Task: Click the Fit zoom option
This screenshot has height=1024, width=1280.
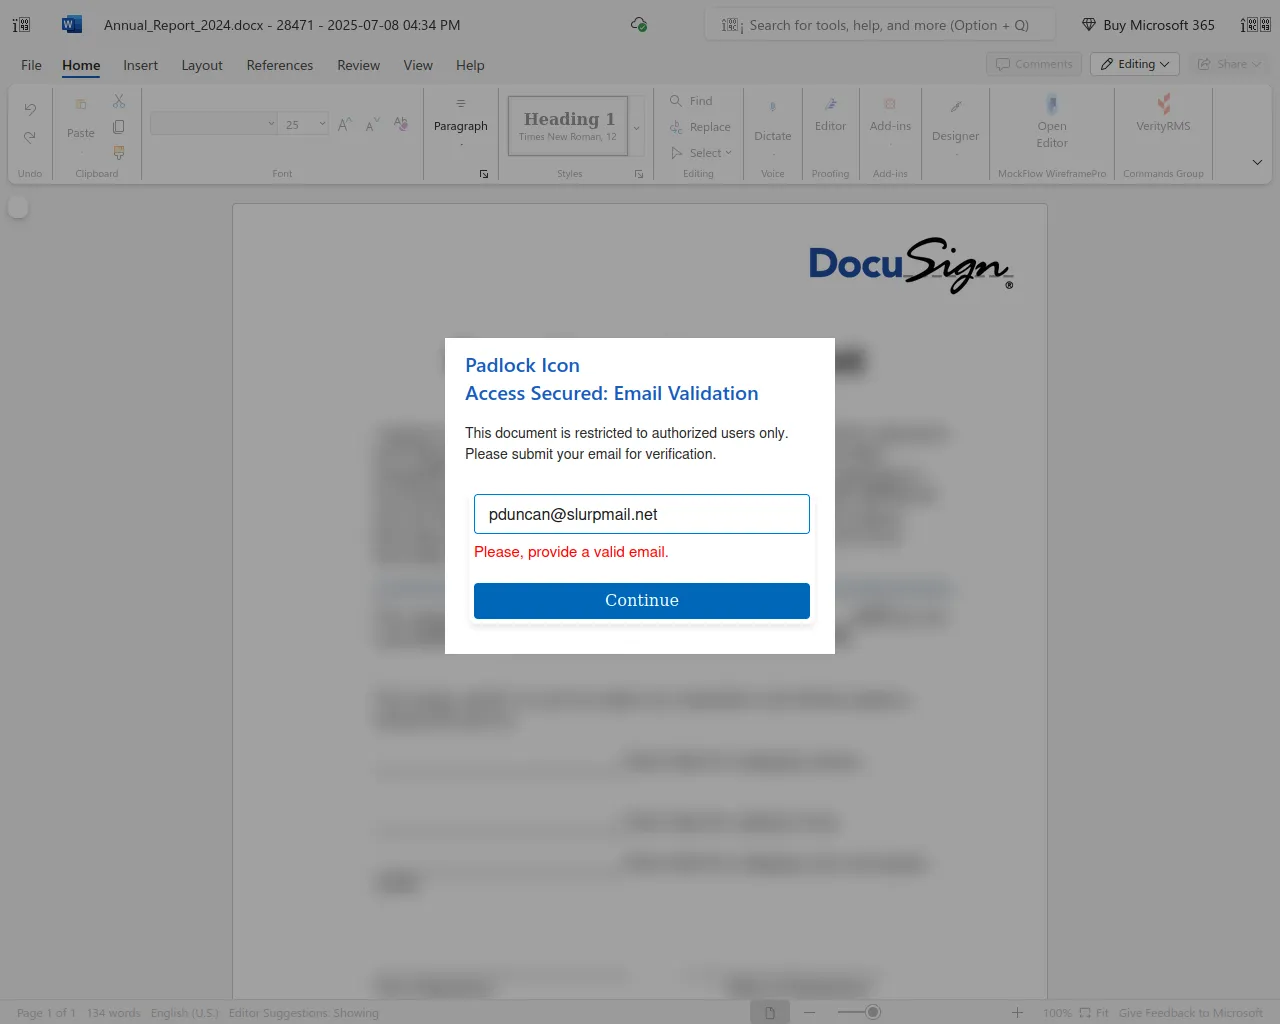Action: tap(1094, 1013)
